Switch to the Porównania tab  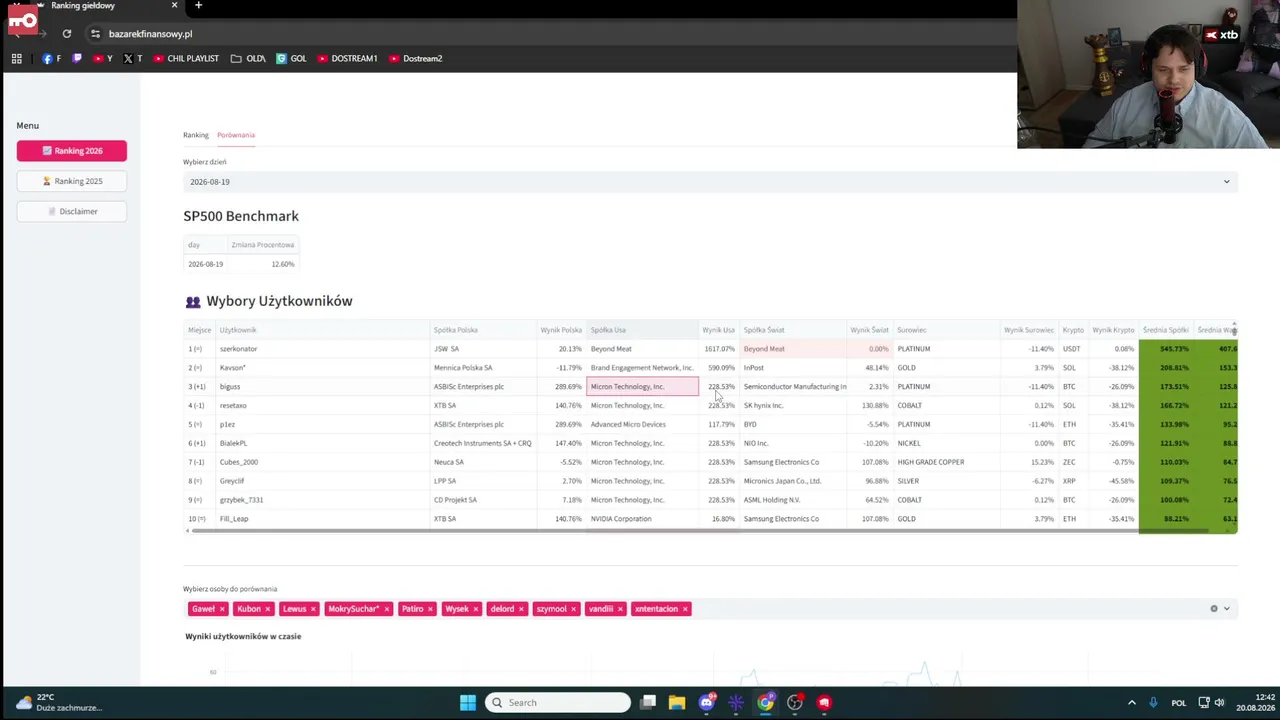(x=236, y=135)
